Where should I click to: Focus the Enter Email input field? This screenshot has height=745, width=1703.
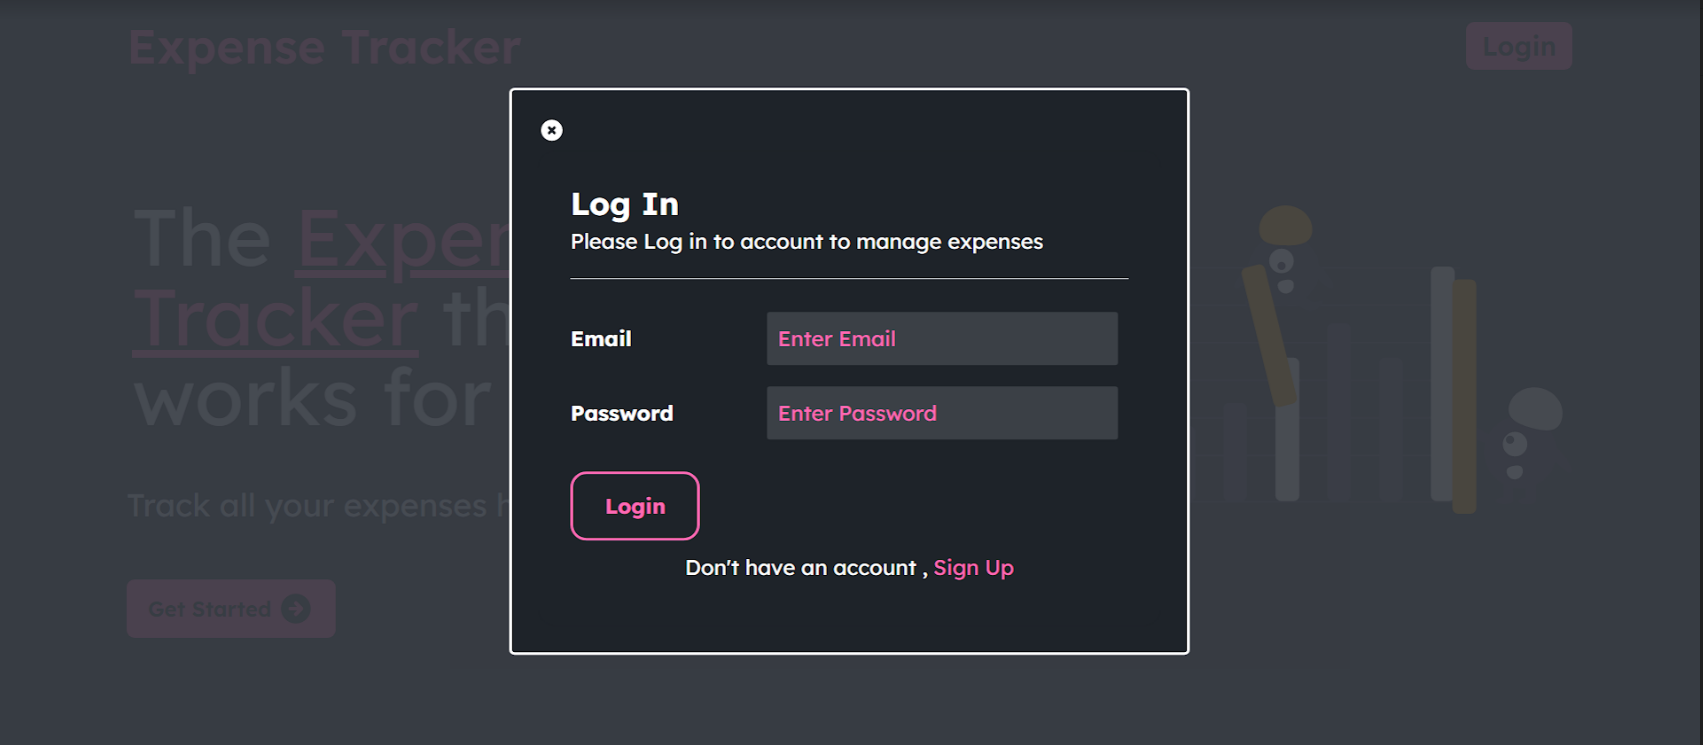pos(941,338)
